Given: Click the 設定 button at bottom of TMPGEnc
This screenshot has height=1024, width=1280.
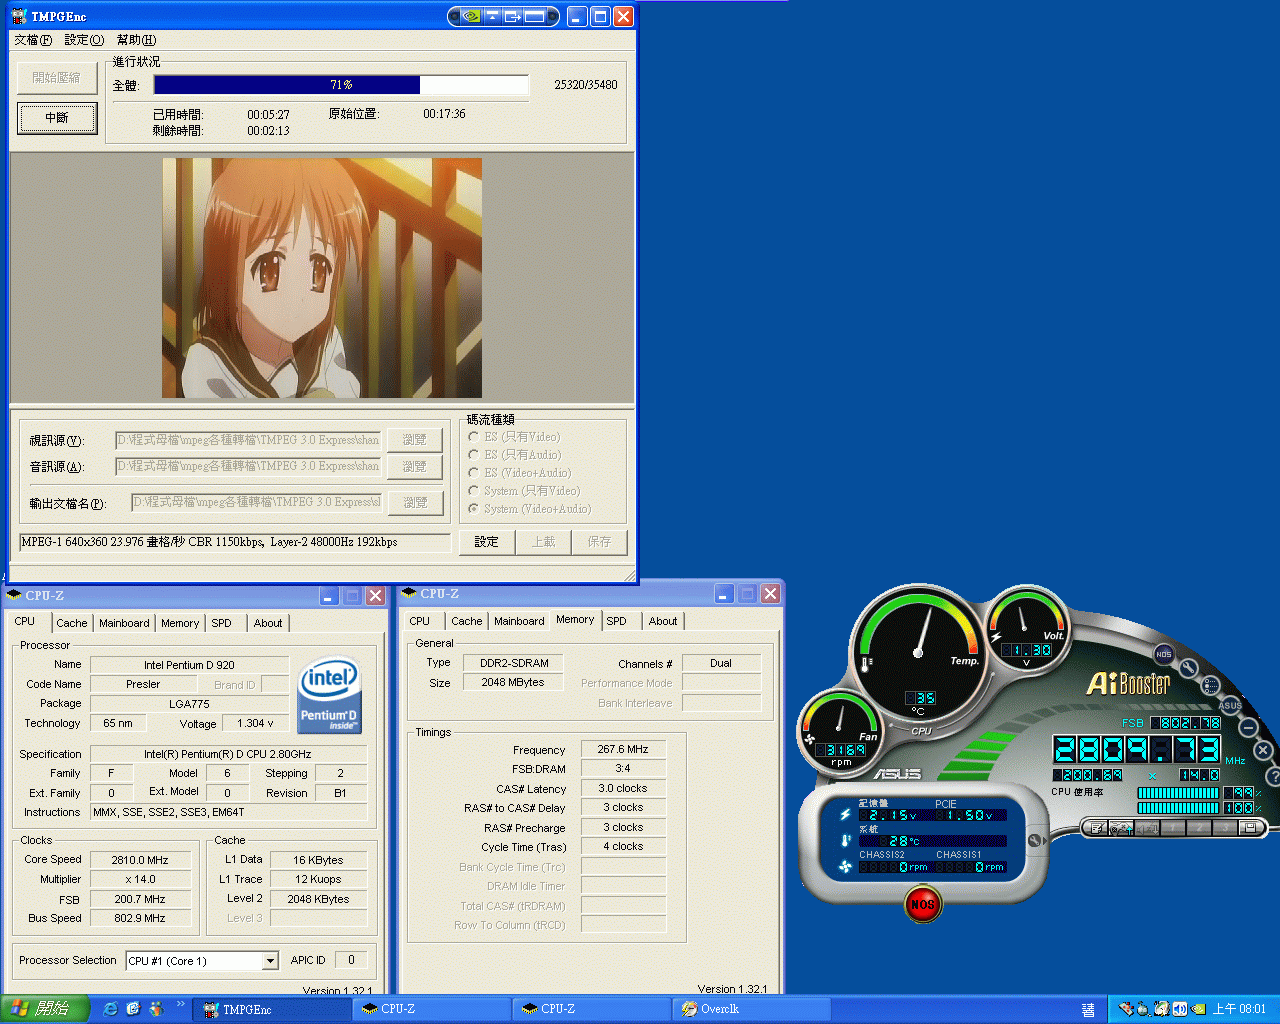Looking at the screenshot, I should pyautogui.click(x=487, y=542).
